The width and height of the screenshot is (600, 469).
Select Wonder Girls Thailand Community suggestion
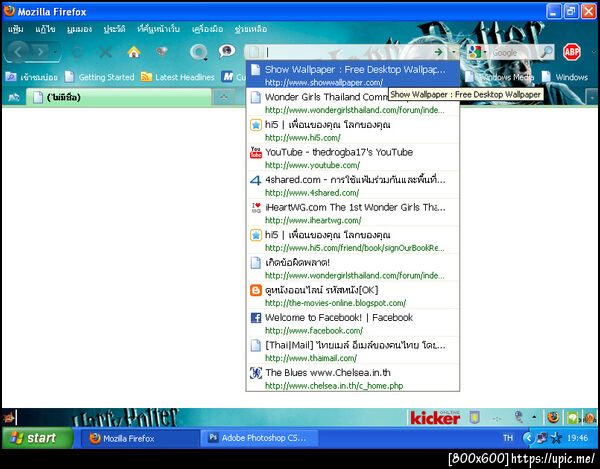[352, 103]
